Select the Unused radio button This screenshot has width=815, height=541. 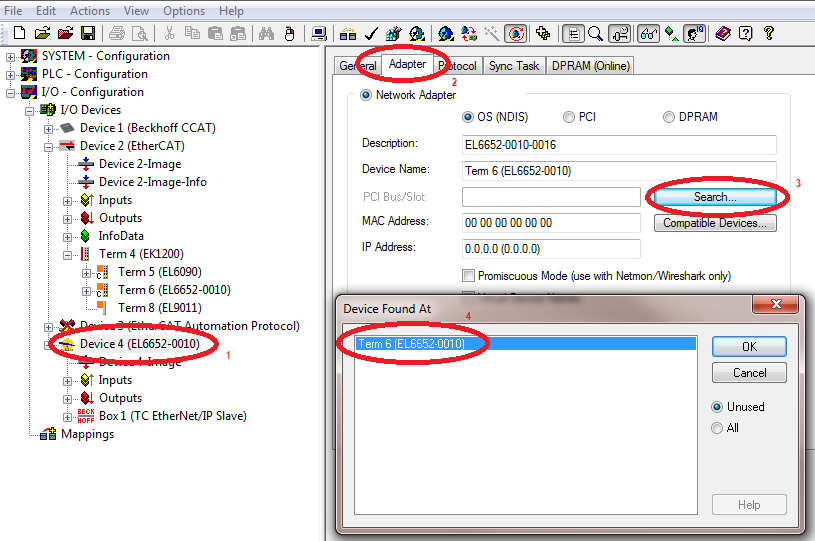point(717,407)
